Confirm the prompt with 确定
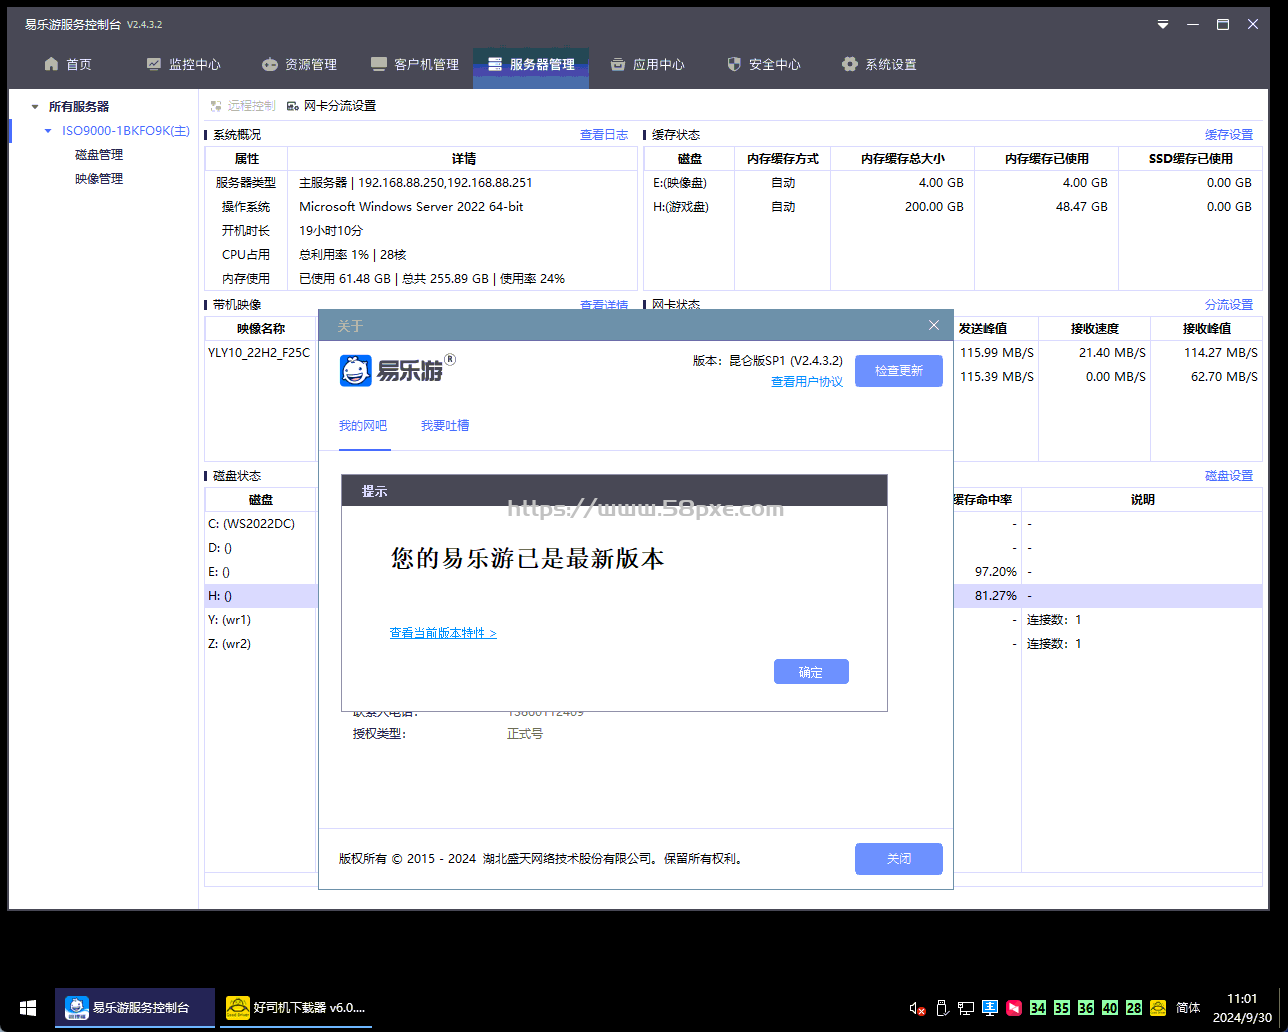 coord(811,672)
